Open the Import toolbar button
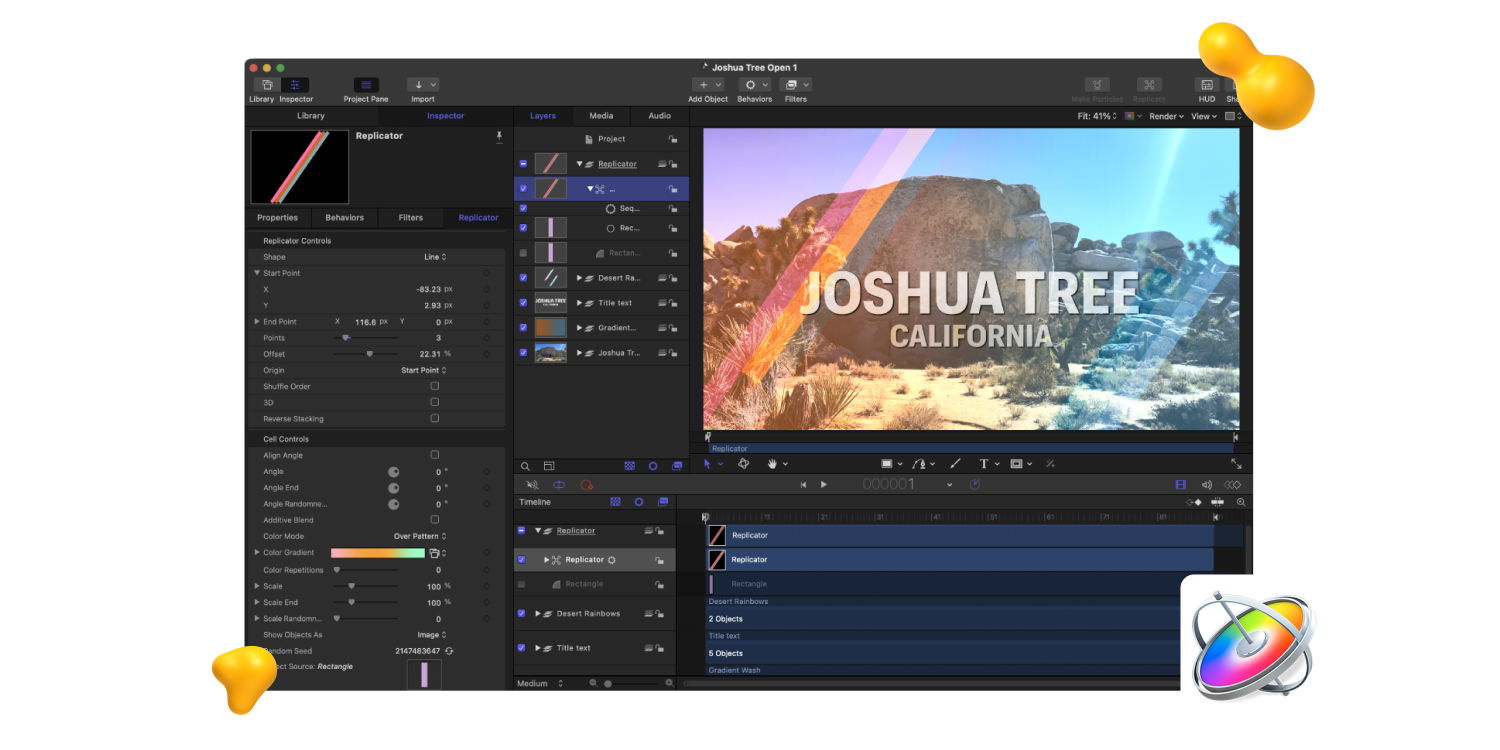 423,85
